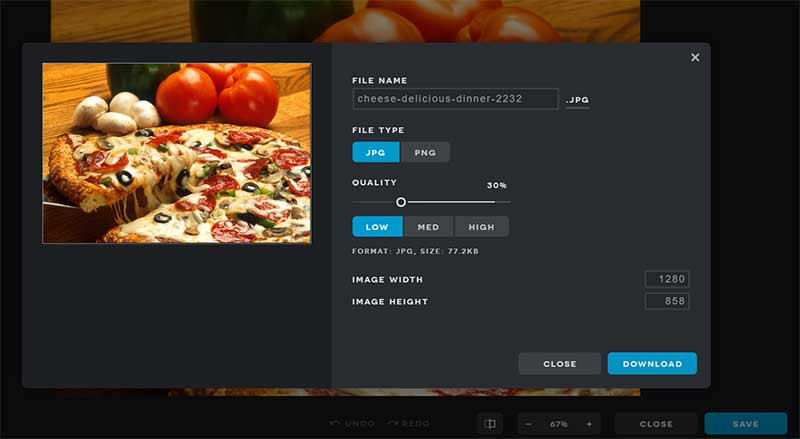Click the editor SAVE button
The height and width of the screenshot is (439, 800).
point(745,424)
